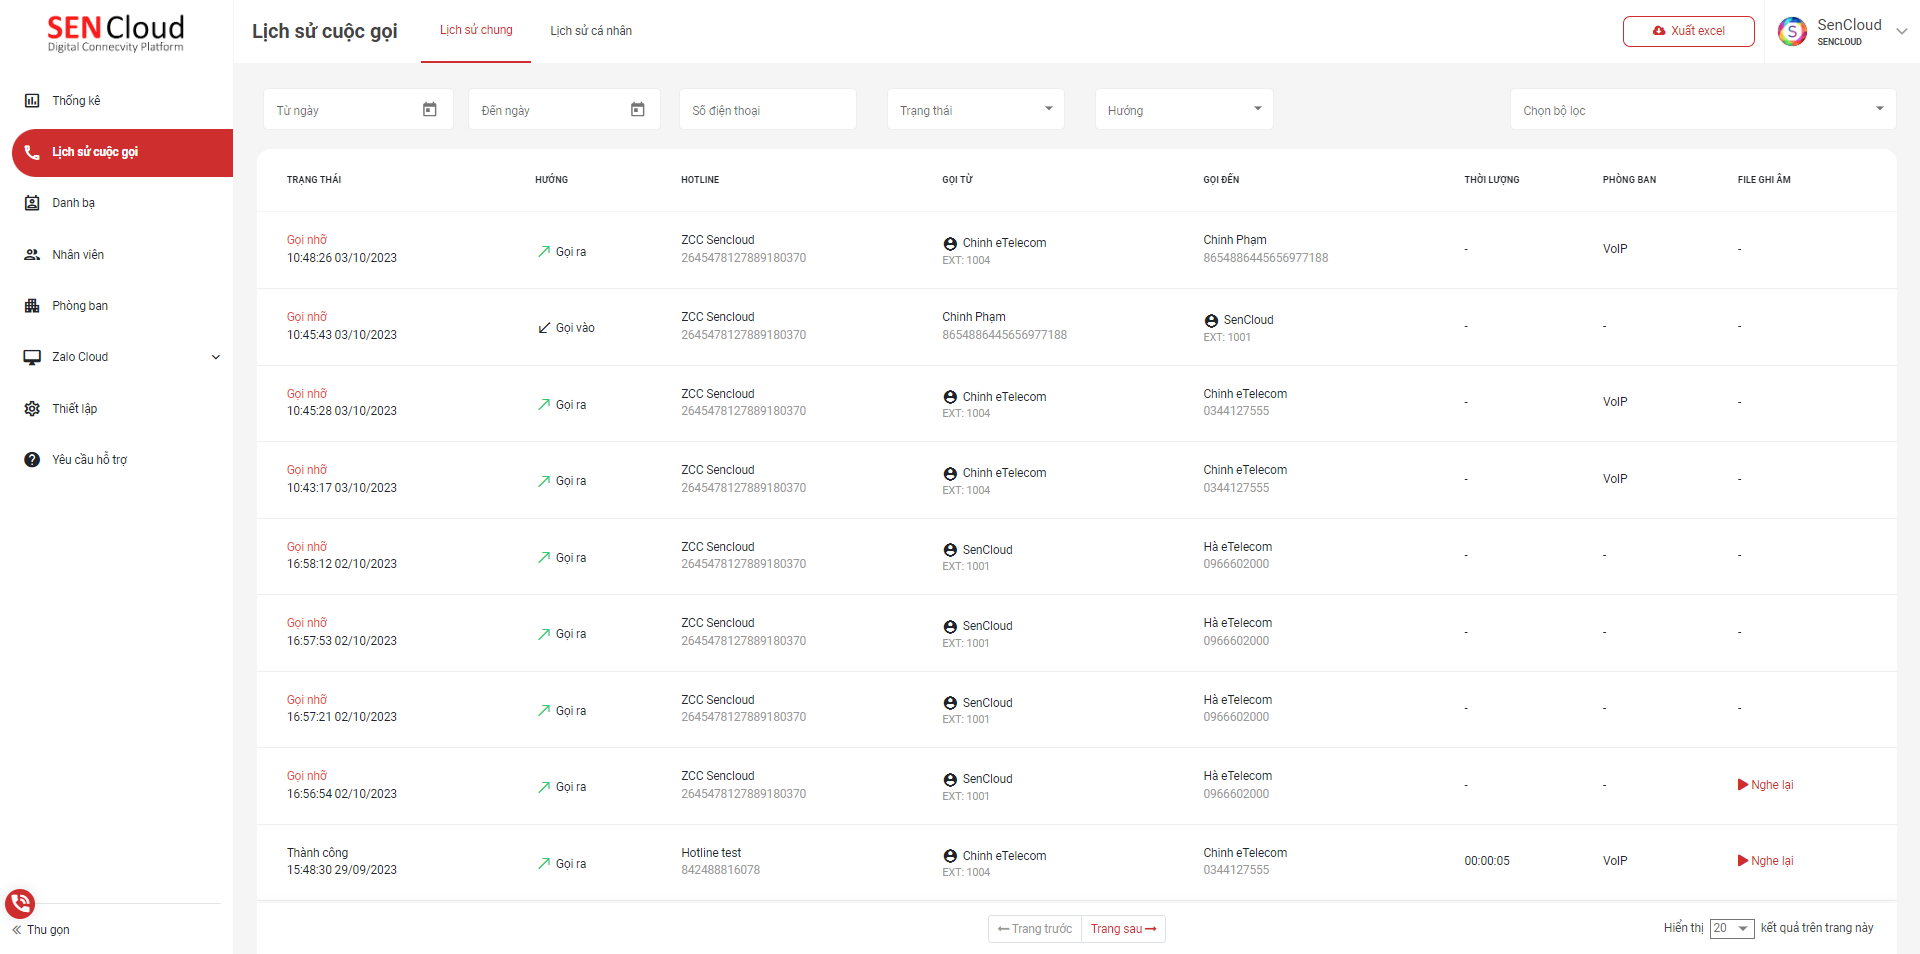Image resolution: width=1920 pixels, height=954 pixels.
Task: Go to next page with Trang sau
Action: (1123, 929)
